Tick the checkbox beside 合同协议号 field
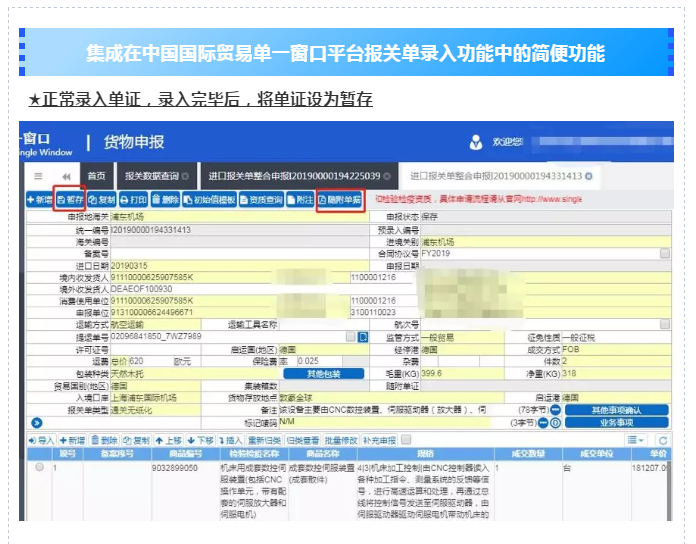Image resolution: width=696 pixels, height=544 pixels. pyautogui.click(x=664, y=254)
